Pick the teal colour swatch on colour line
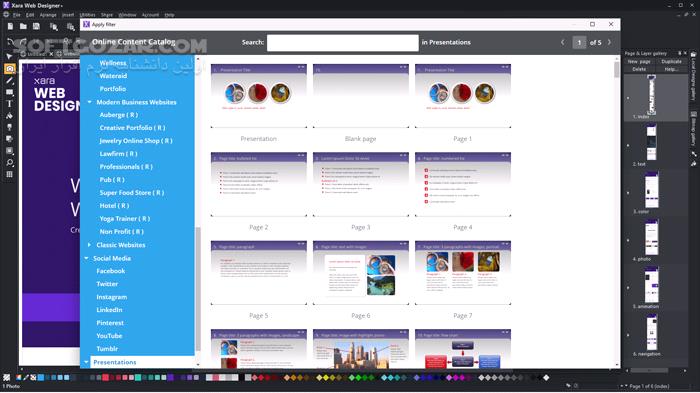The height and width of the screenshot is (393, 700). [x=138, y=378]
